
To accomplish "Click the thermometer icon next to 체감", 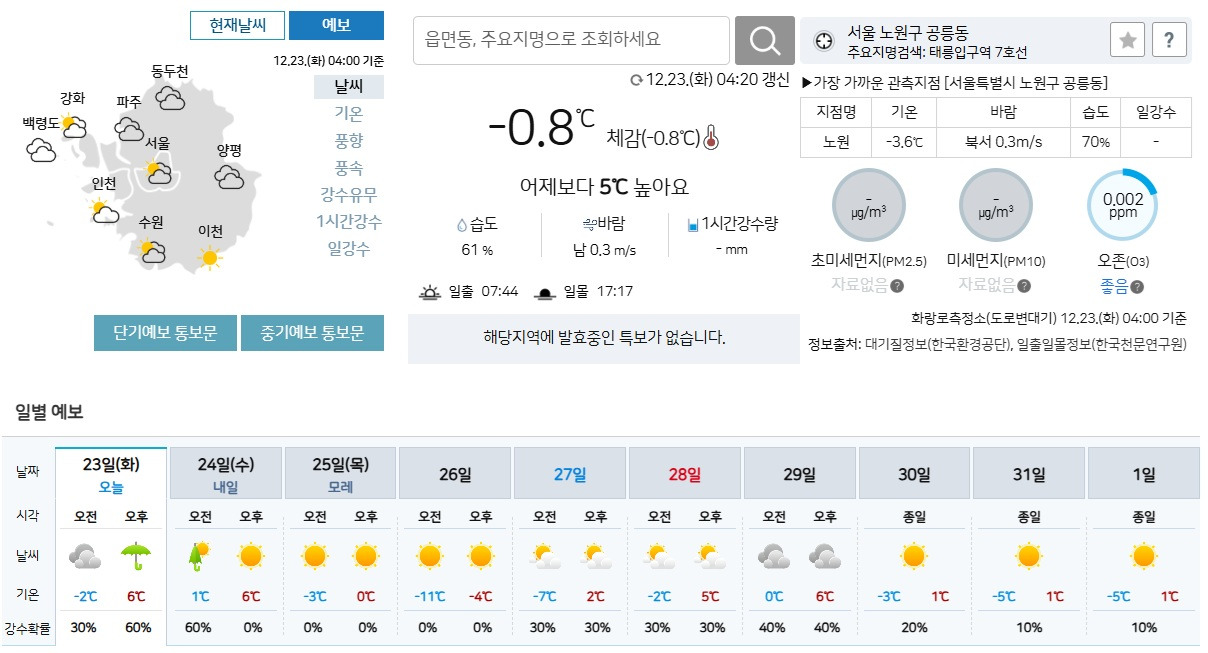I will [x=711, y=137].
